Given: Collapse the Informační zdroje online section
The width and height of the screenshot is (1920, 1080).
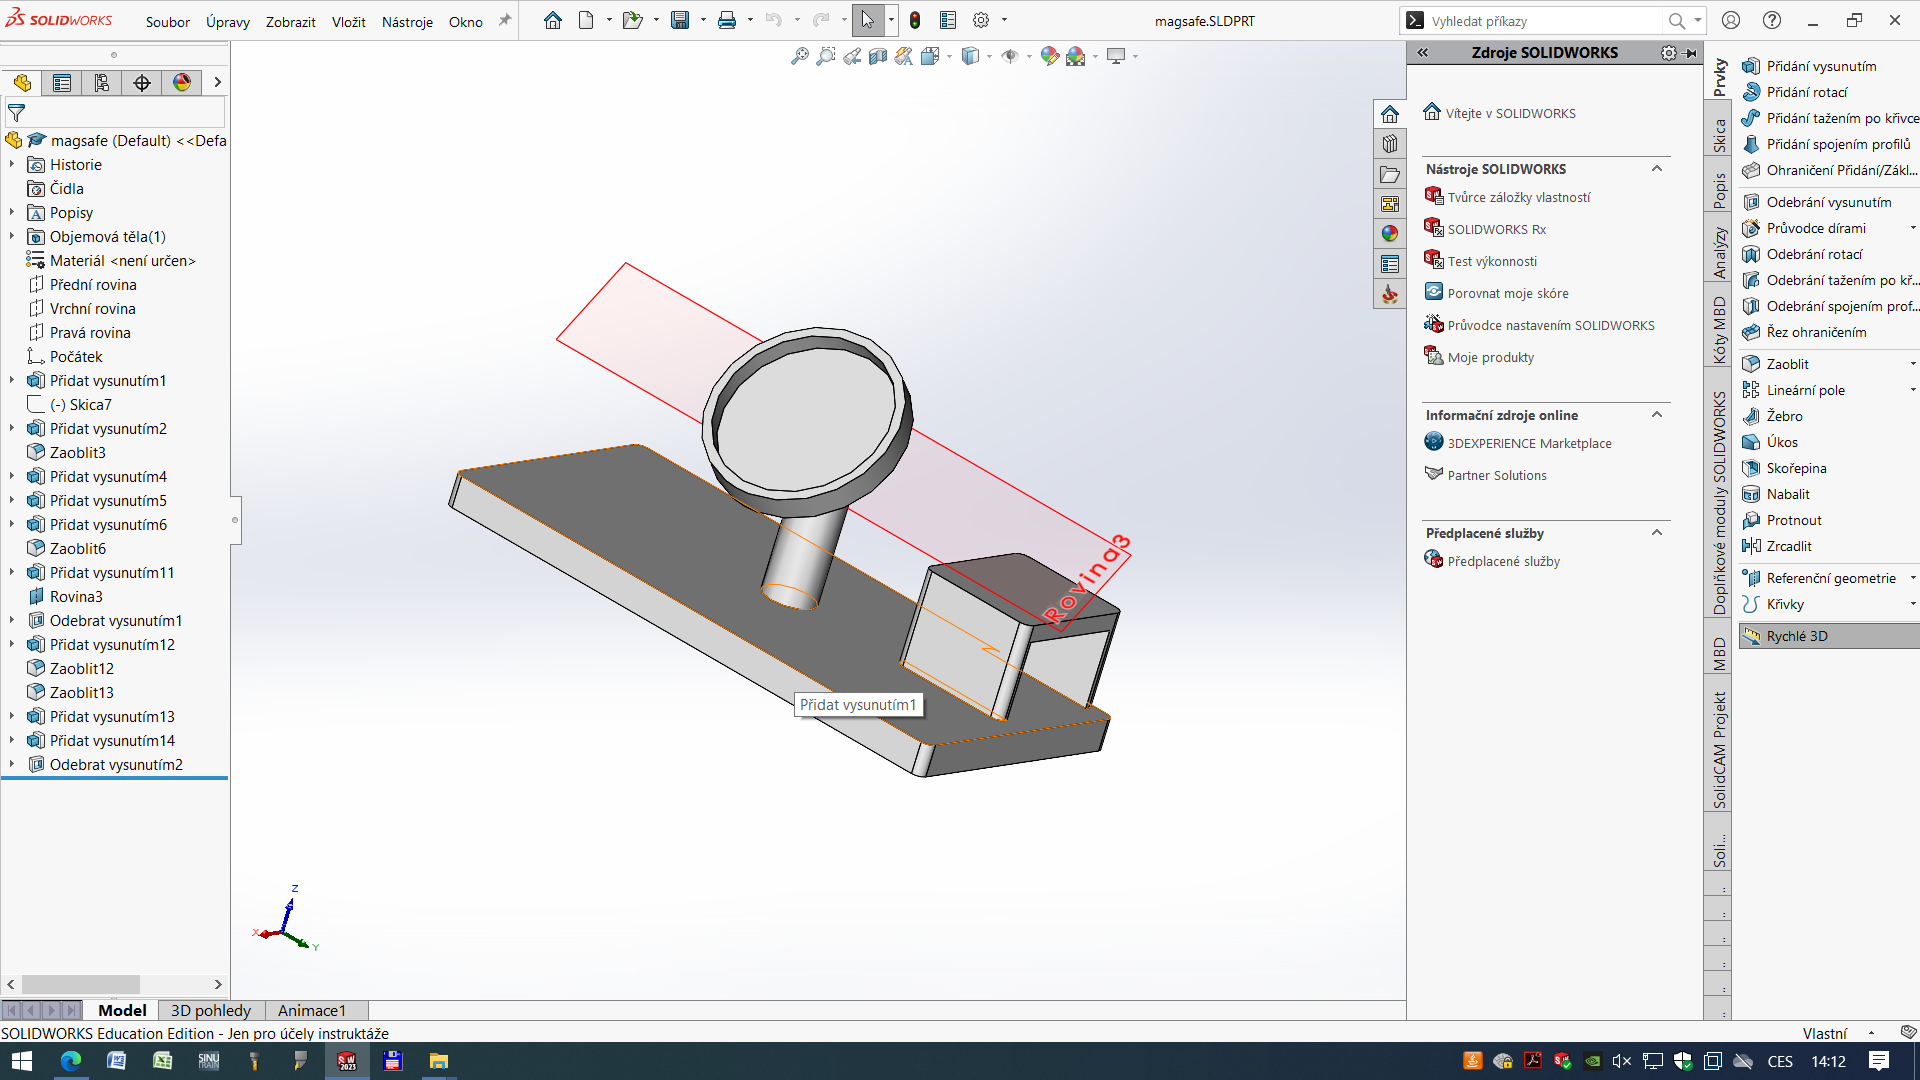Looking at the screenshot, I should pyautogui.click(x=1657, y=415).
